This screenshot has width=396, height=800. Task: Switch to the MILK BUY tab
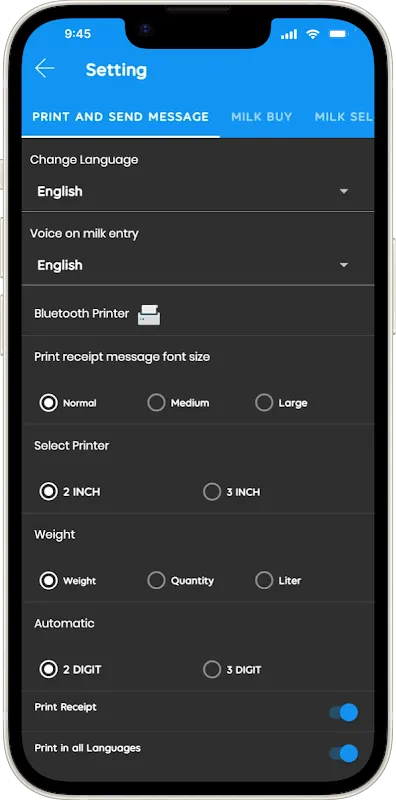click(262, 117)
